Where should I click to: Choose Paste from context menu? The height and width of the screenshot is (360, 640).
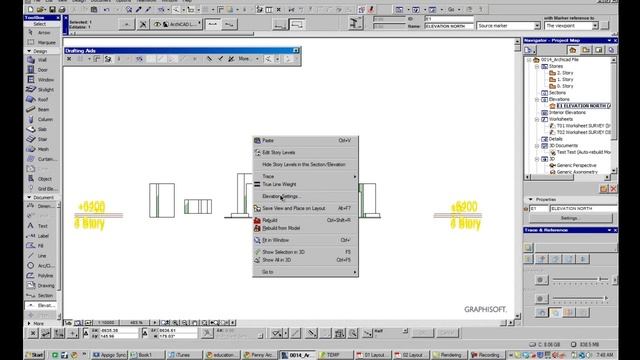point(305,140)
